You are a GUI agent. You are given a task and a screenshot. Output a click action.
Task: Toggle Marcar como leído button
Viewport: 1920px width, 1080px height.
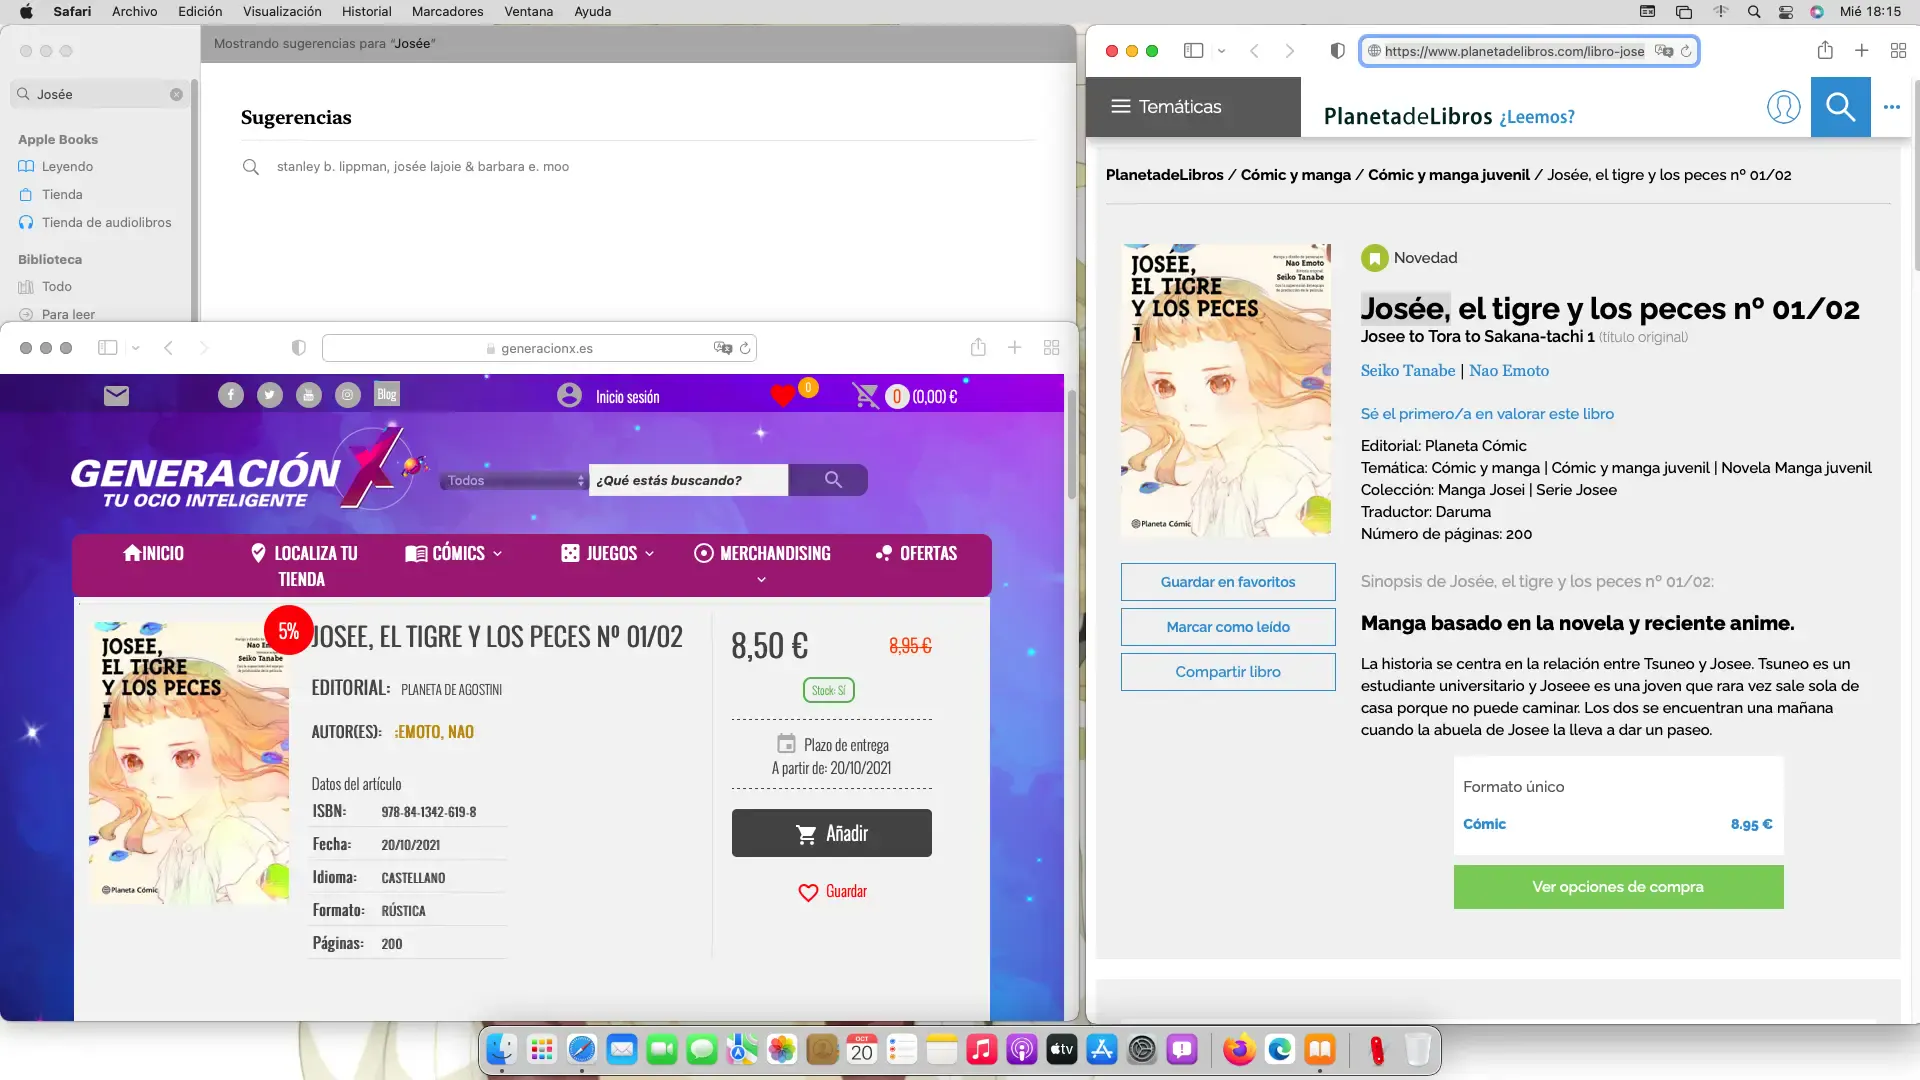1228,627
